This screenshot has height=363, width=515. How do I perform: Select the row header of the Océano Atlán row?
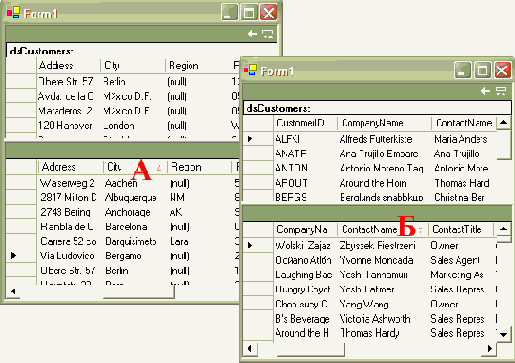coord(258,260)
